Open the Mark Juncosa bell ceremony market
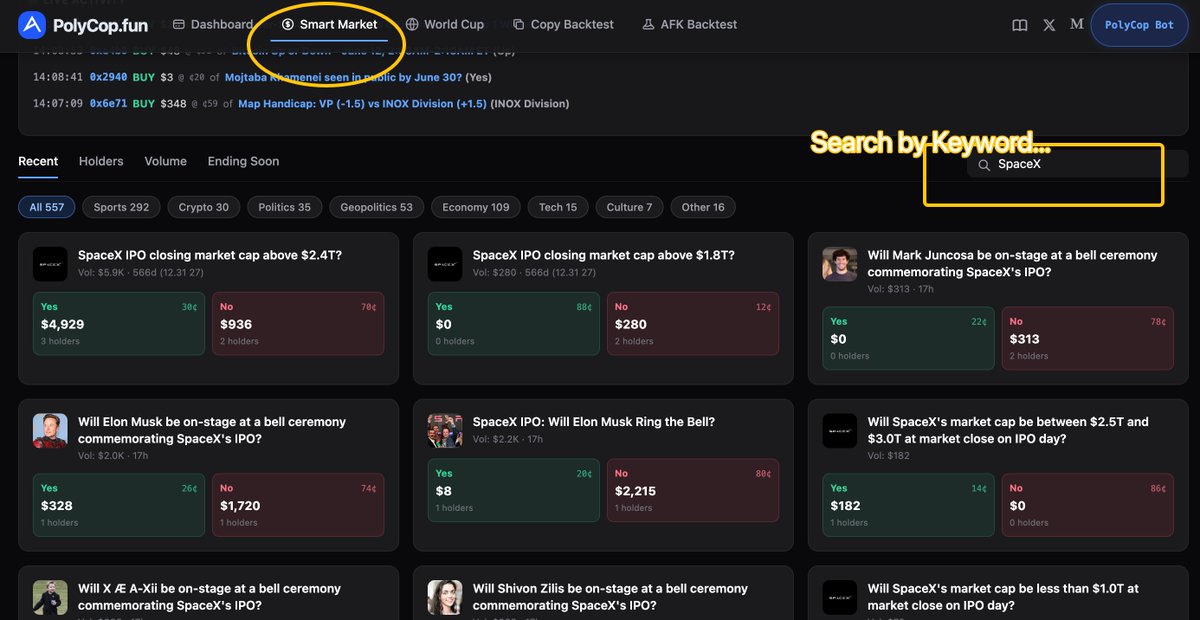This screenshot has width=1200, height=620. pyautogui.click(x=1012, y=263)
